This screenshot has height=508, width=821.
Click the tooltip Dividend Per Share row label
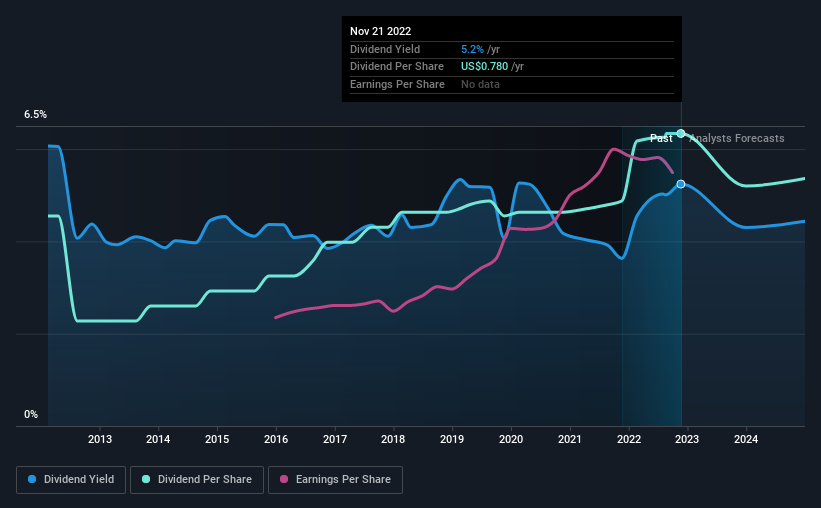(397, 67)
